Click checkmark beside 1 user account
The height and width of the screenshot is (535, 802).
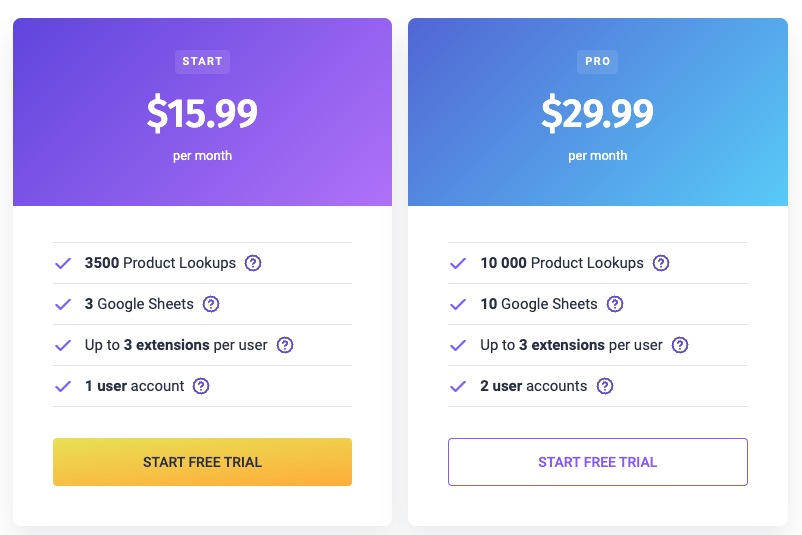pos(63,386)
